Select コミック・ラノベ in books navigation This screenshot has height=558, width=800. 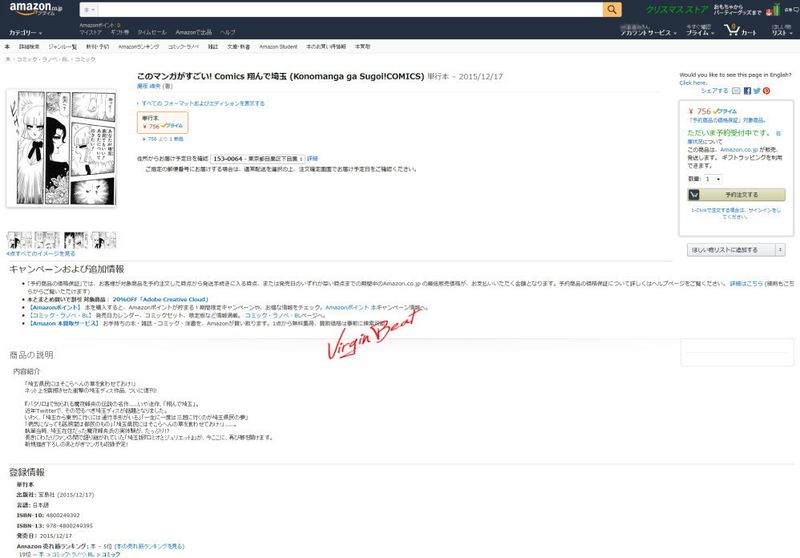tap(183, 46)
